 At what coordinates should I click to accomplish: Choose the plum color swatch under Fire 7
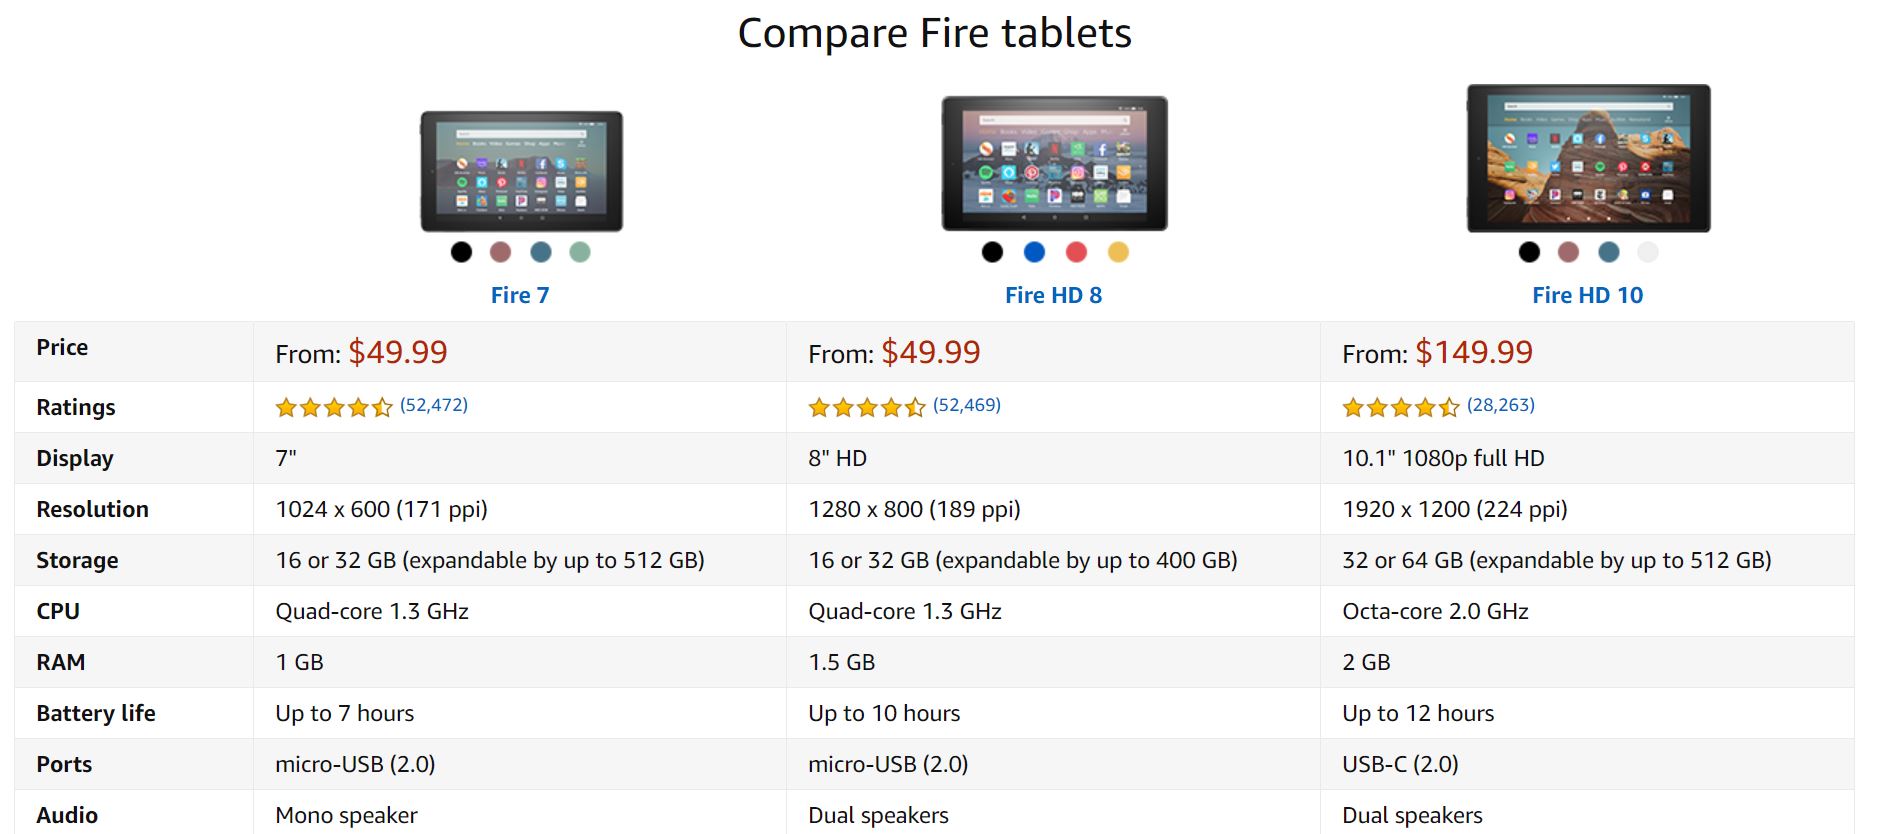click(501, 252)
